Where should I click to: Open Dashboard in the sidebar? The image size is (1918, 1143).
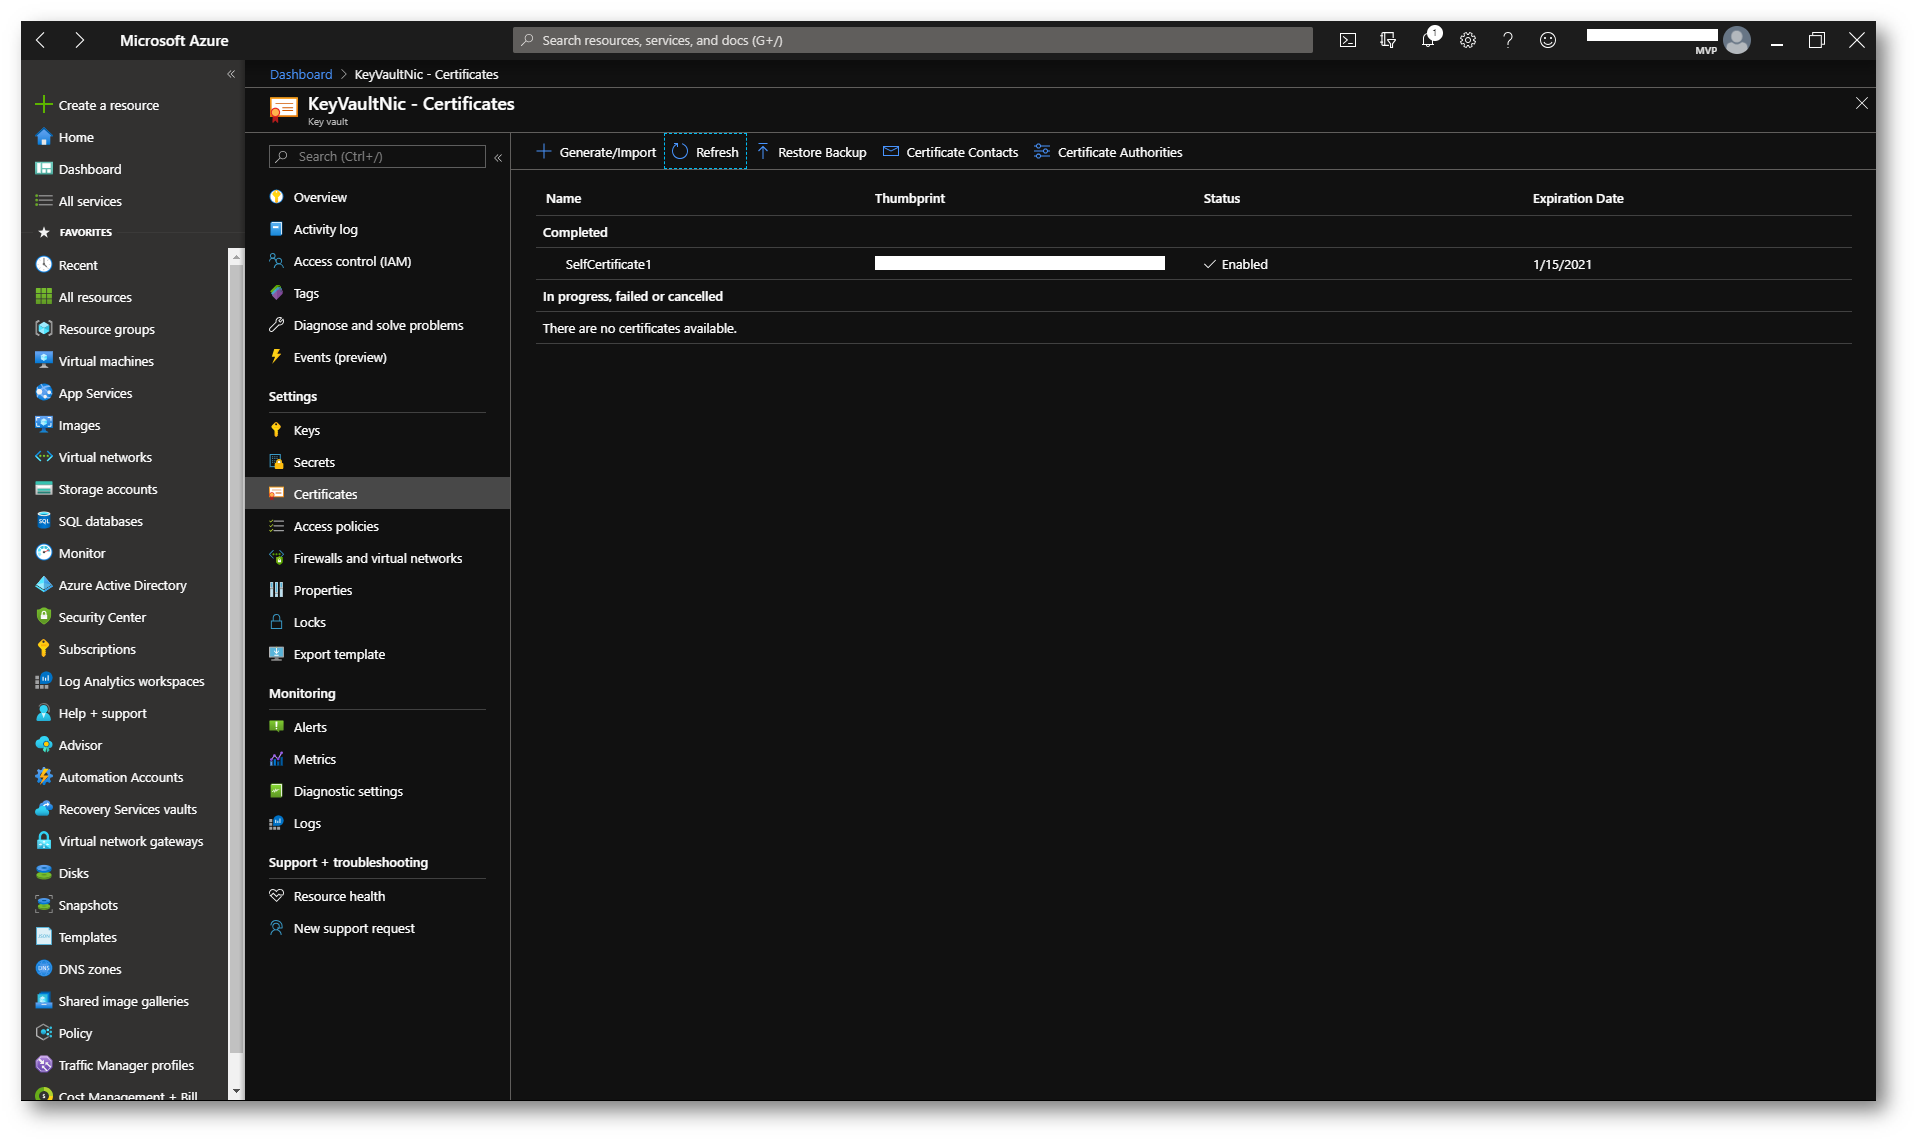[79, 169]
